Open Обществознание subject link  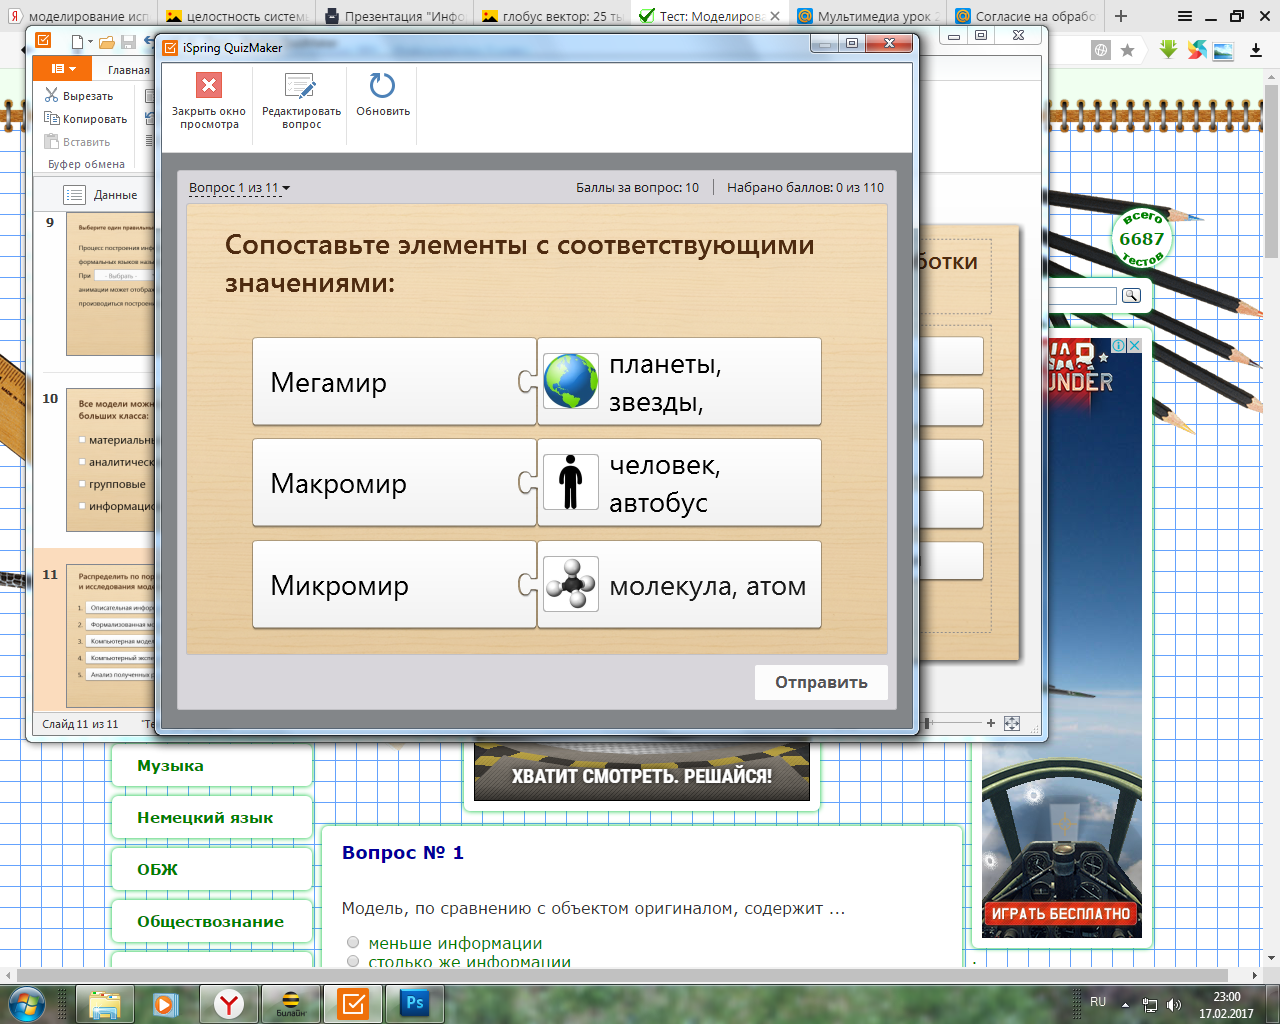[x=210, y=921]
